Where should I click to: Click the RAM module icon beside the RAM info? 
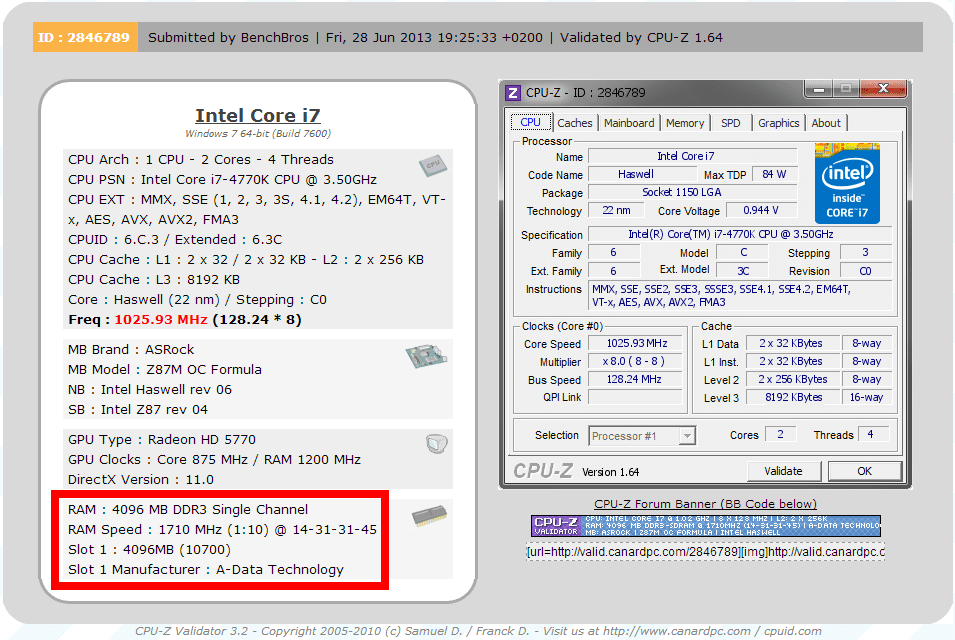pos(429,515)
